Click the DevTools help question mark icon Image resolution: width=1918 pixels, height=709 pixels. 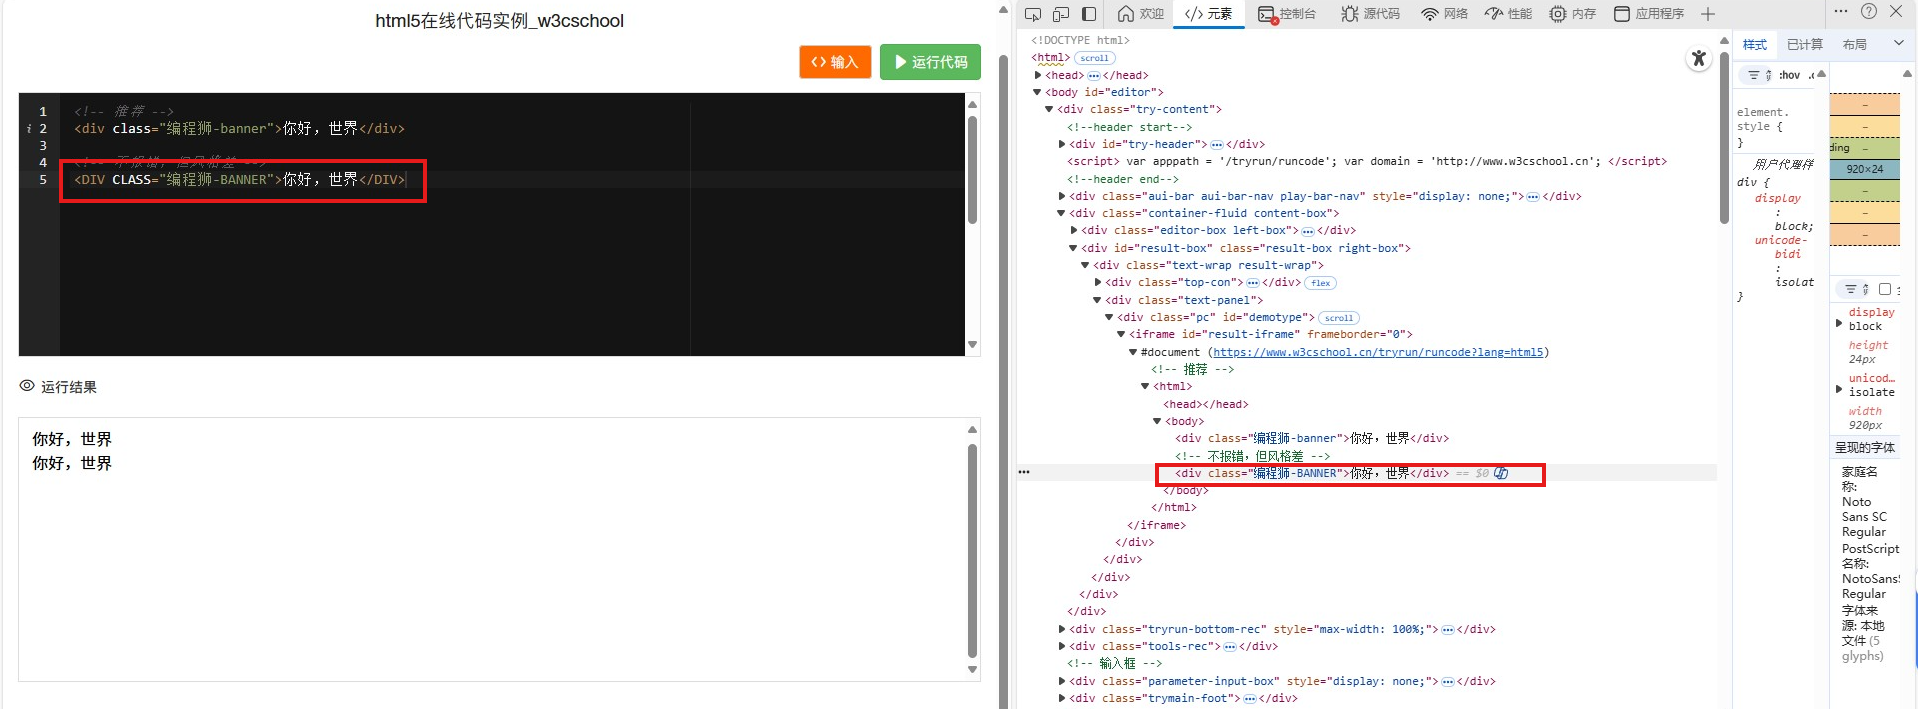[1869, 11]
